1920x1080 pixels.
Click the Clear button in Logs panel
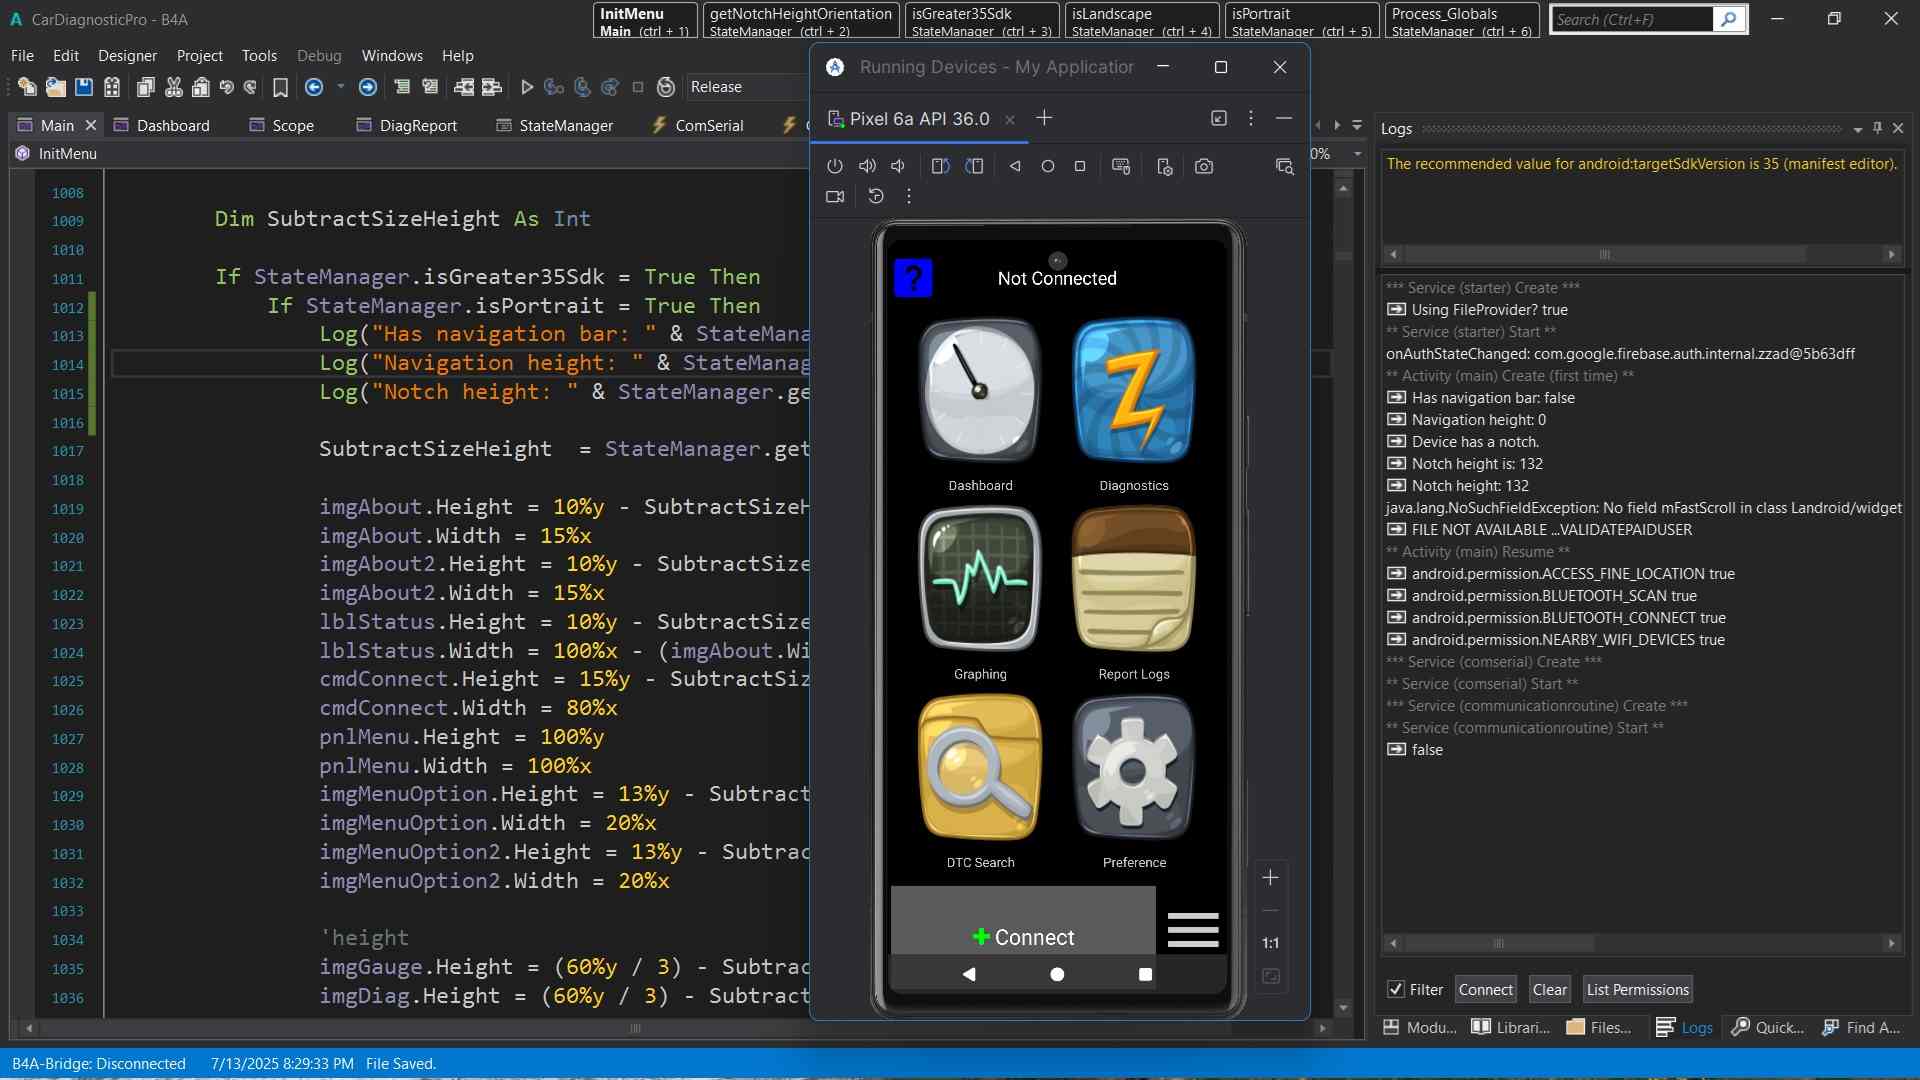(1549, 989)
